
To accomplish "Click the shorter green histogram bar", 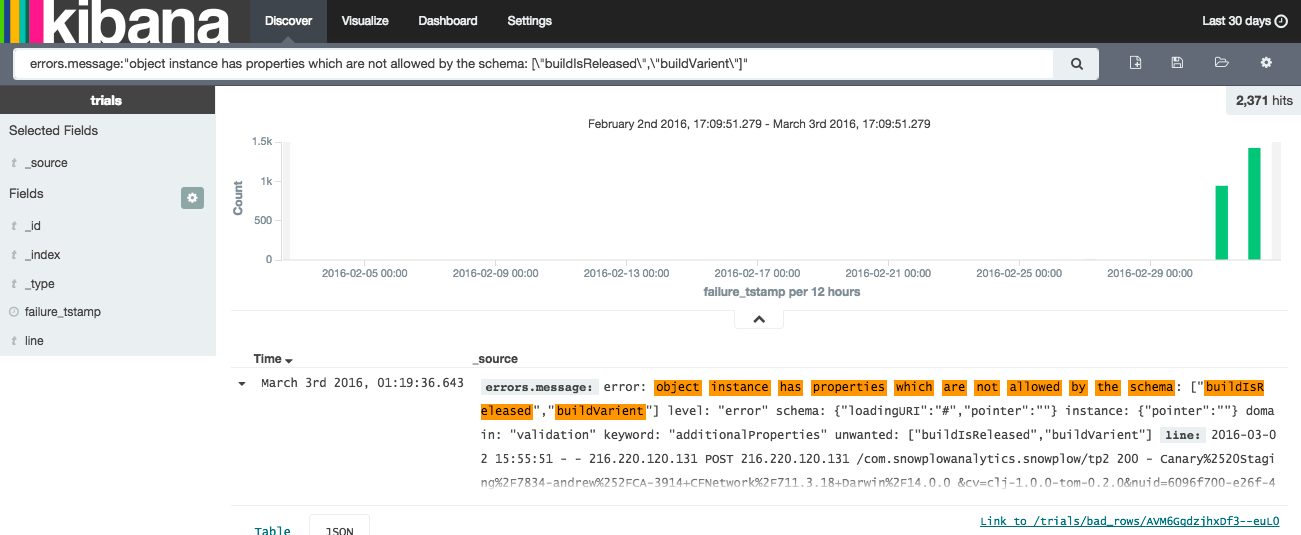I will pyautogui.click(x=1221, y=222).
